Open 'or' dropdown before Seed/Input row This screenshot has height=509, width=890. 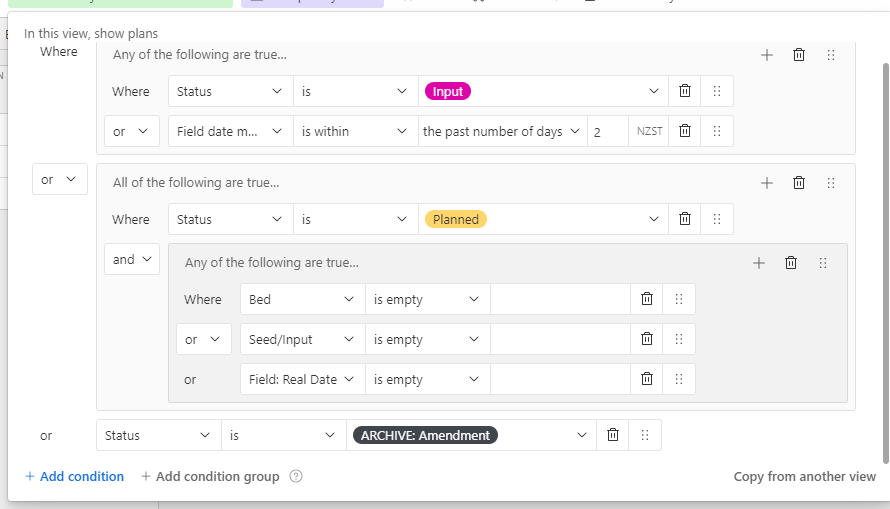204,339
